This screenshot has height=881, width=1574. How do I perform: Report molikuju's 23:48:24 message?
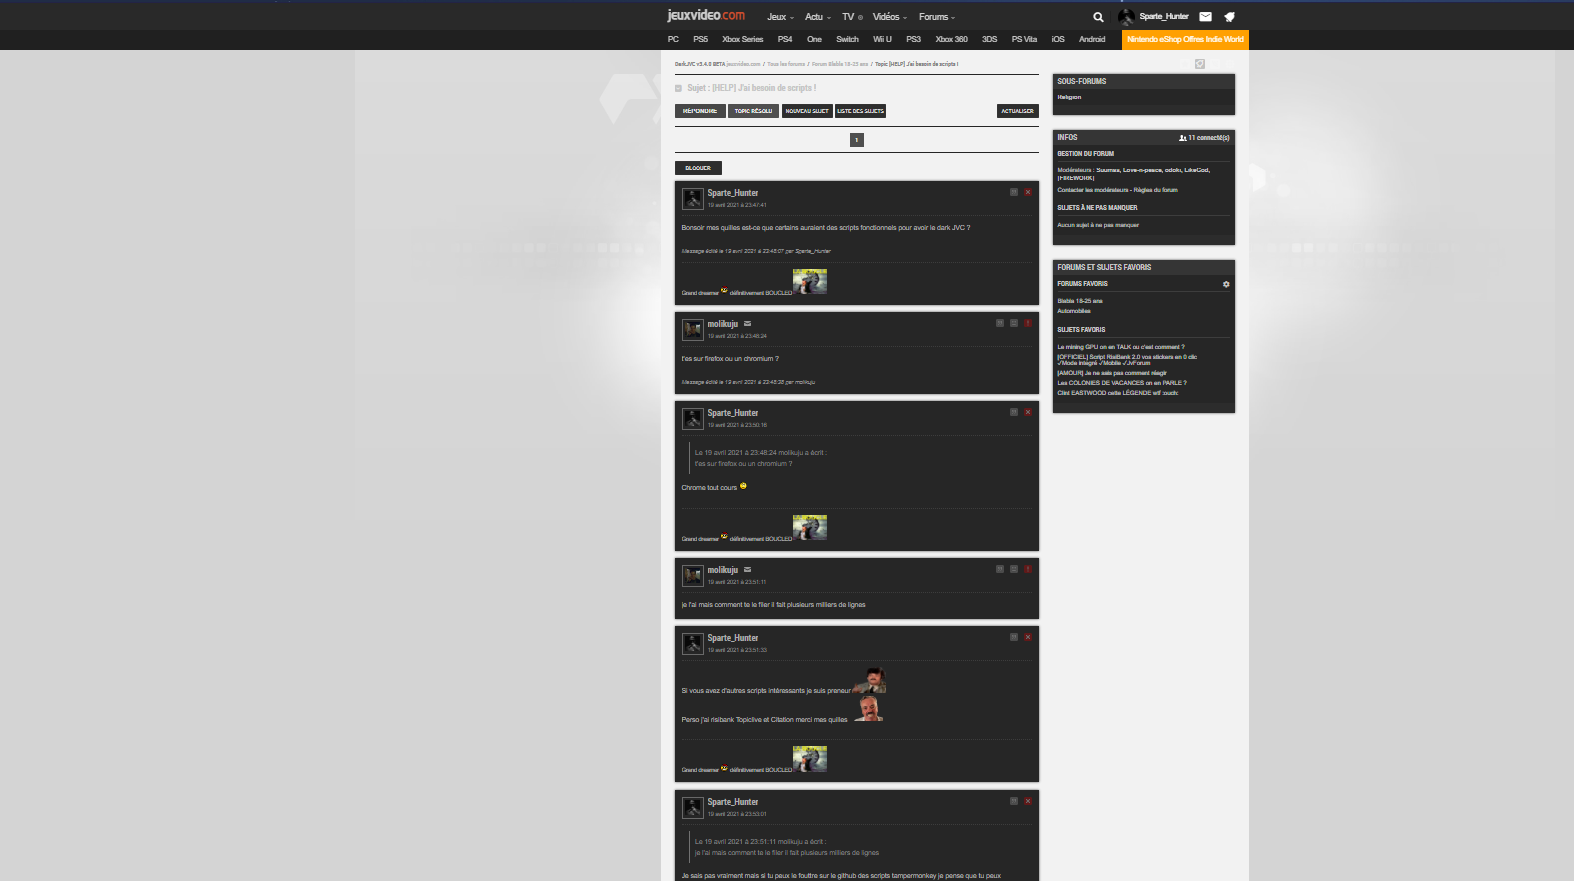[1027, 323]
